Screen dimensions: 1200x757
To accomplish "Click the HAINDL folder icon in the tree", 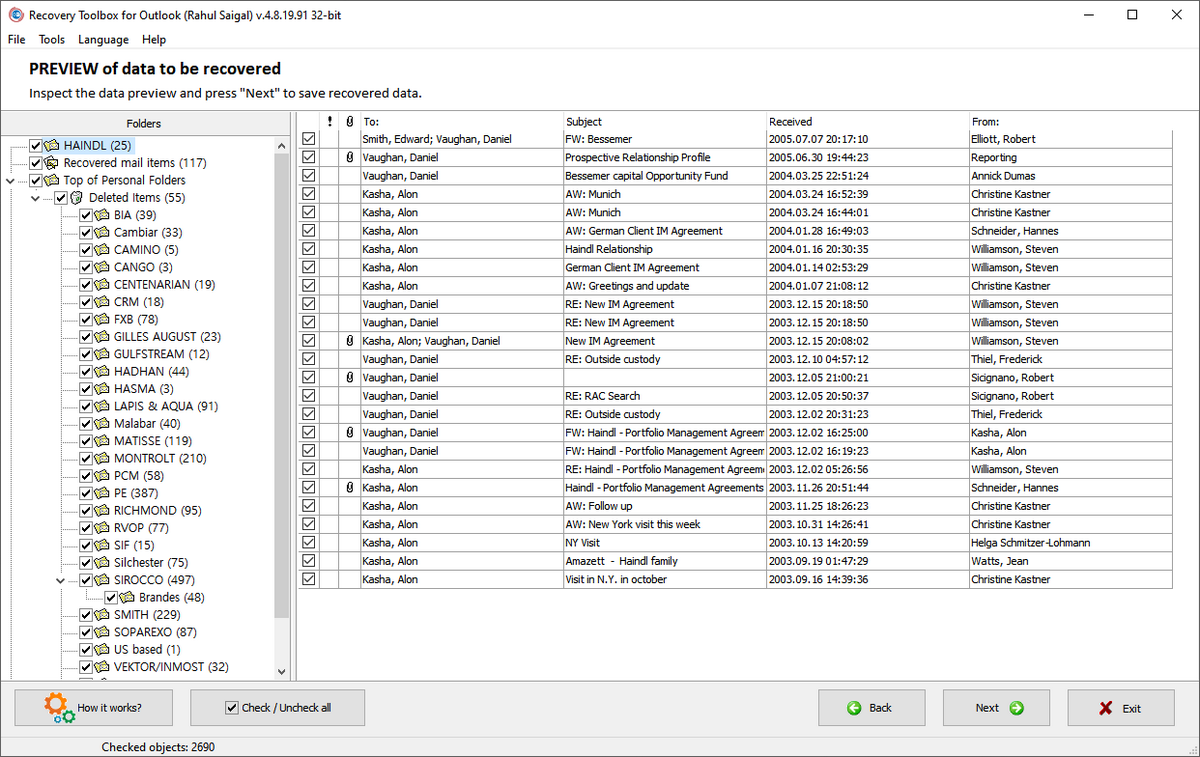I will [53, 145].
